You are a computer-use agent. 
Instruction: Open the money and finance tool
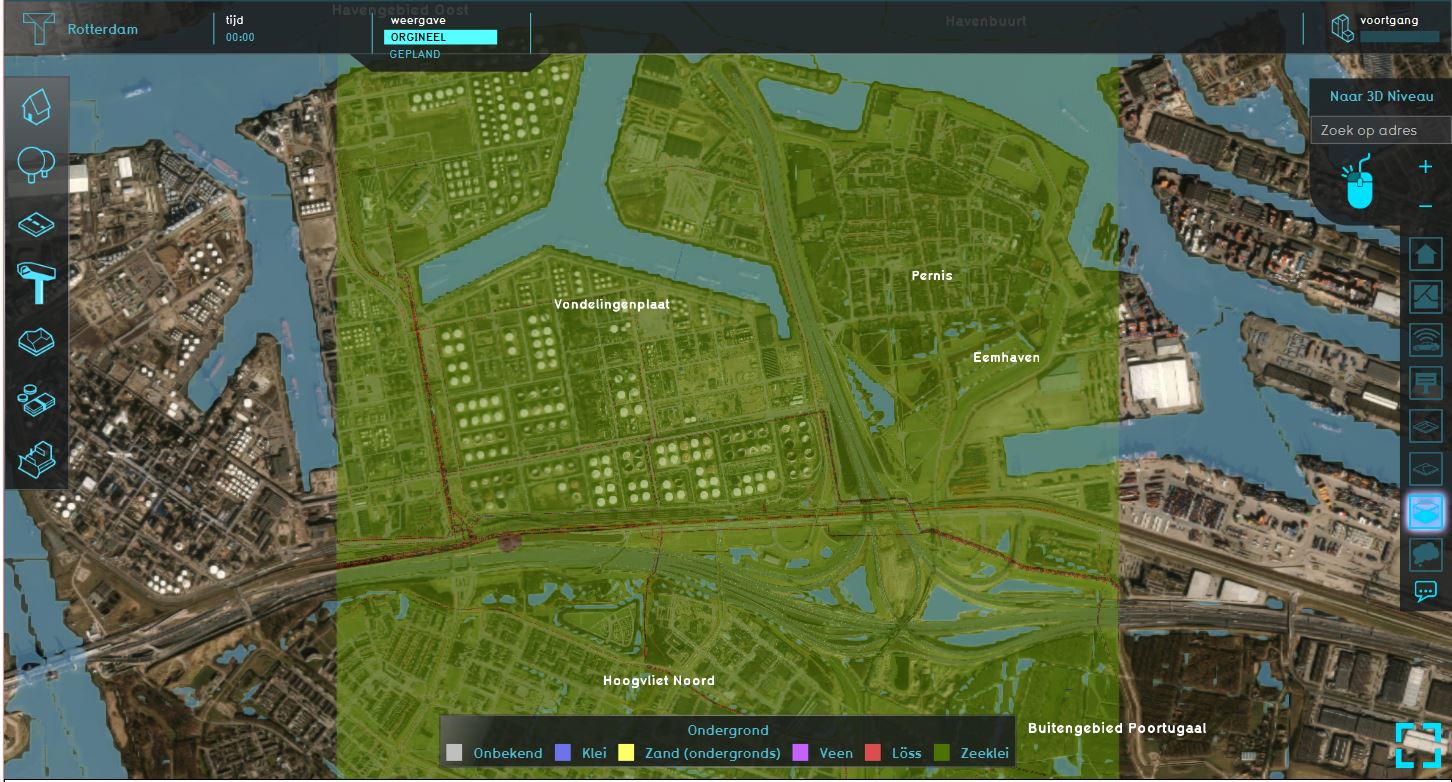point(36,401)
